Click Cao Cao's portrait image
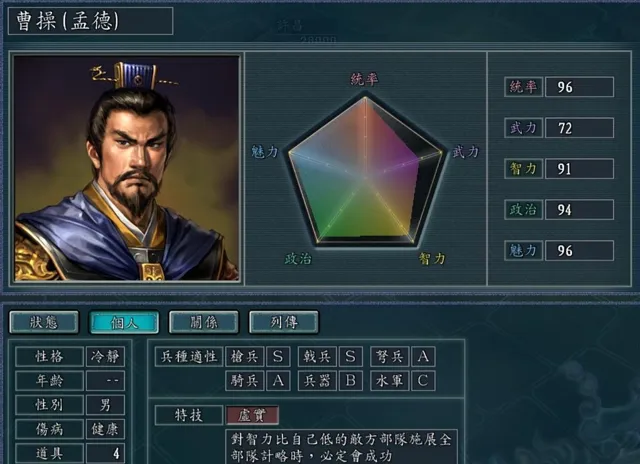The image size is (640, 464). 127,168
